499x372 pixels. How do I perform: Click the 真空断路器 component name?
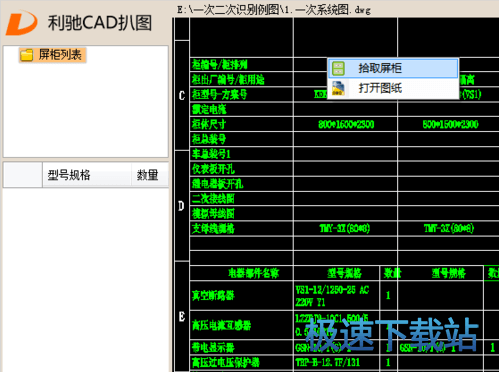click(x=213, y=295)
